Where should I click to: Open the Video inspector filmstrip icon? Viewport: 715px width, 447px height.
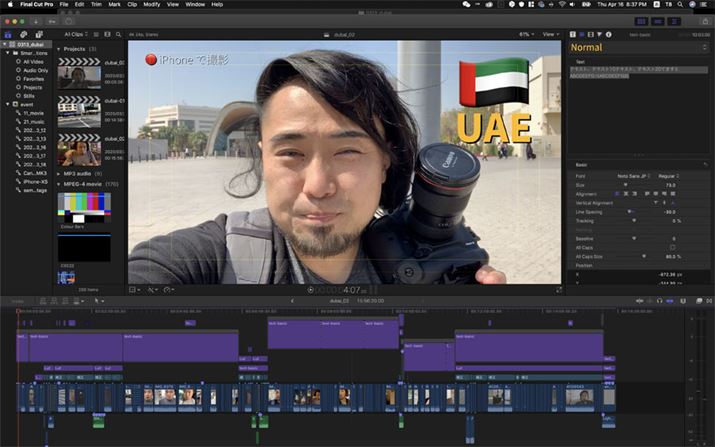click(591, 35)
